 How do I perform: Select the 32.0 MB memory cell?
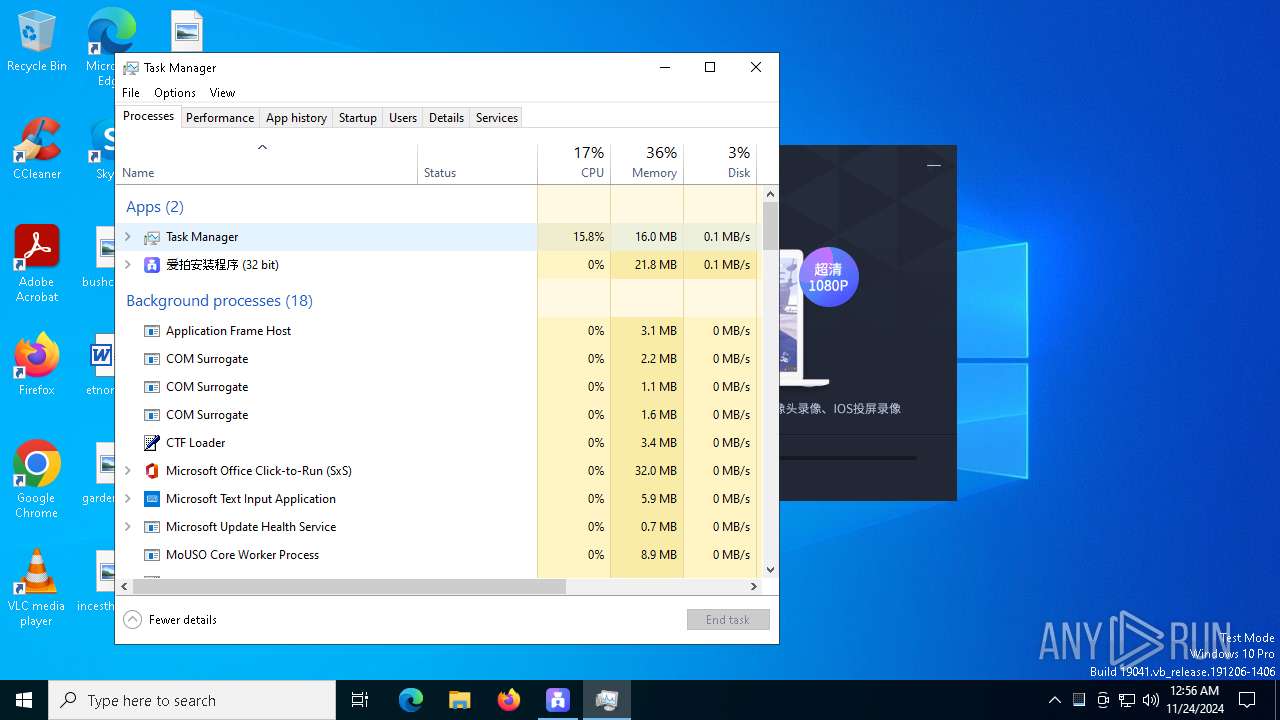[647, 471]
